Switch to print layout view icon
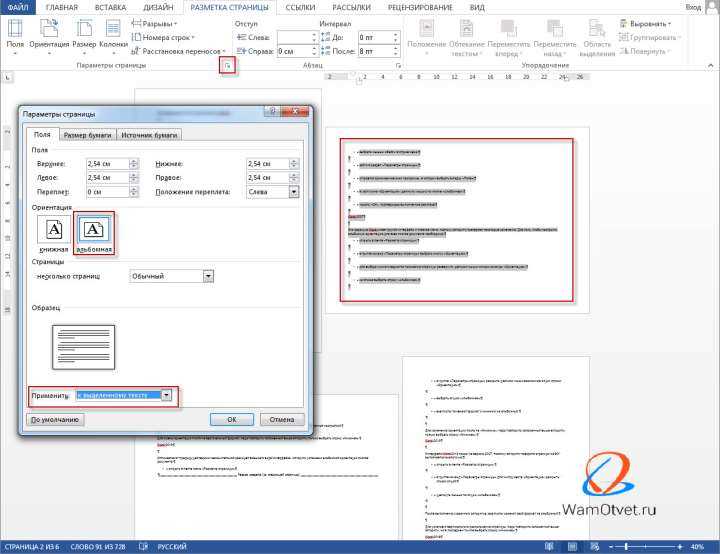 pyautogui.click(x=572, y=547)
